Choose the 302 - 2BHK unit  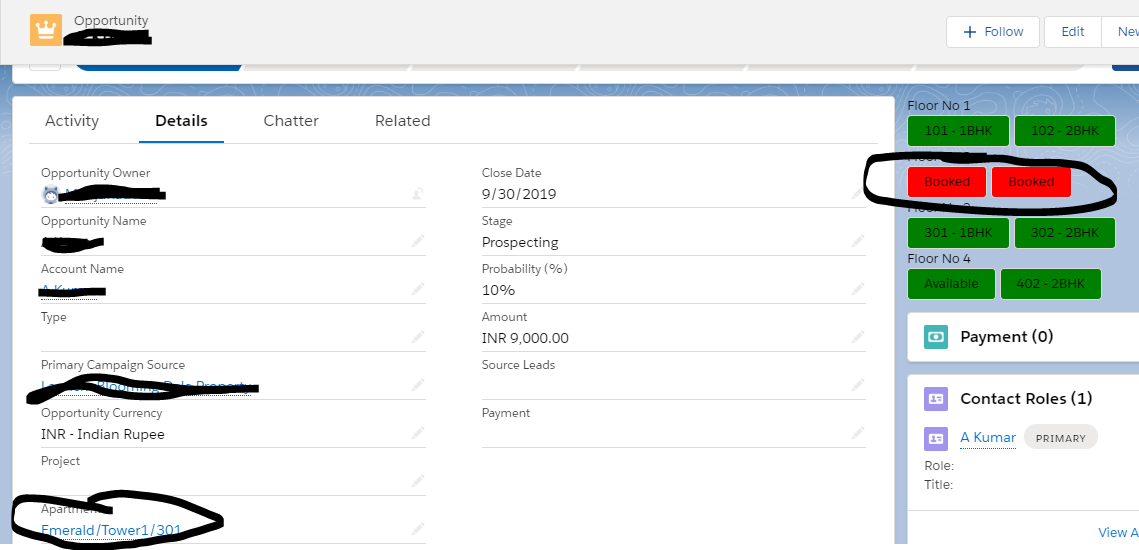1064,233
